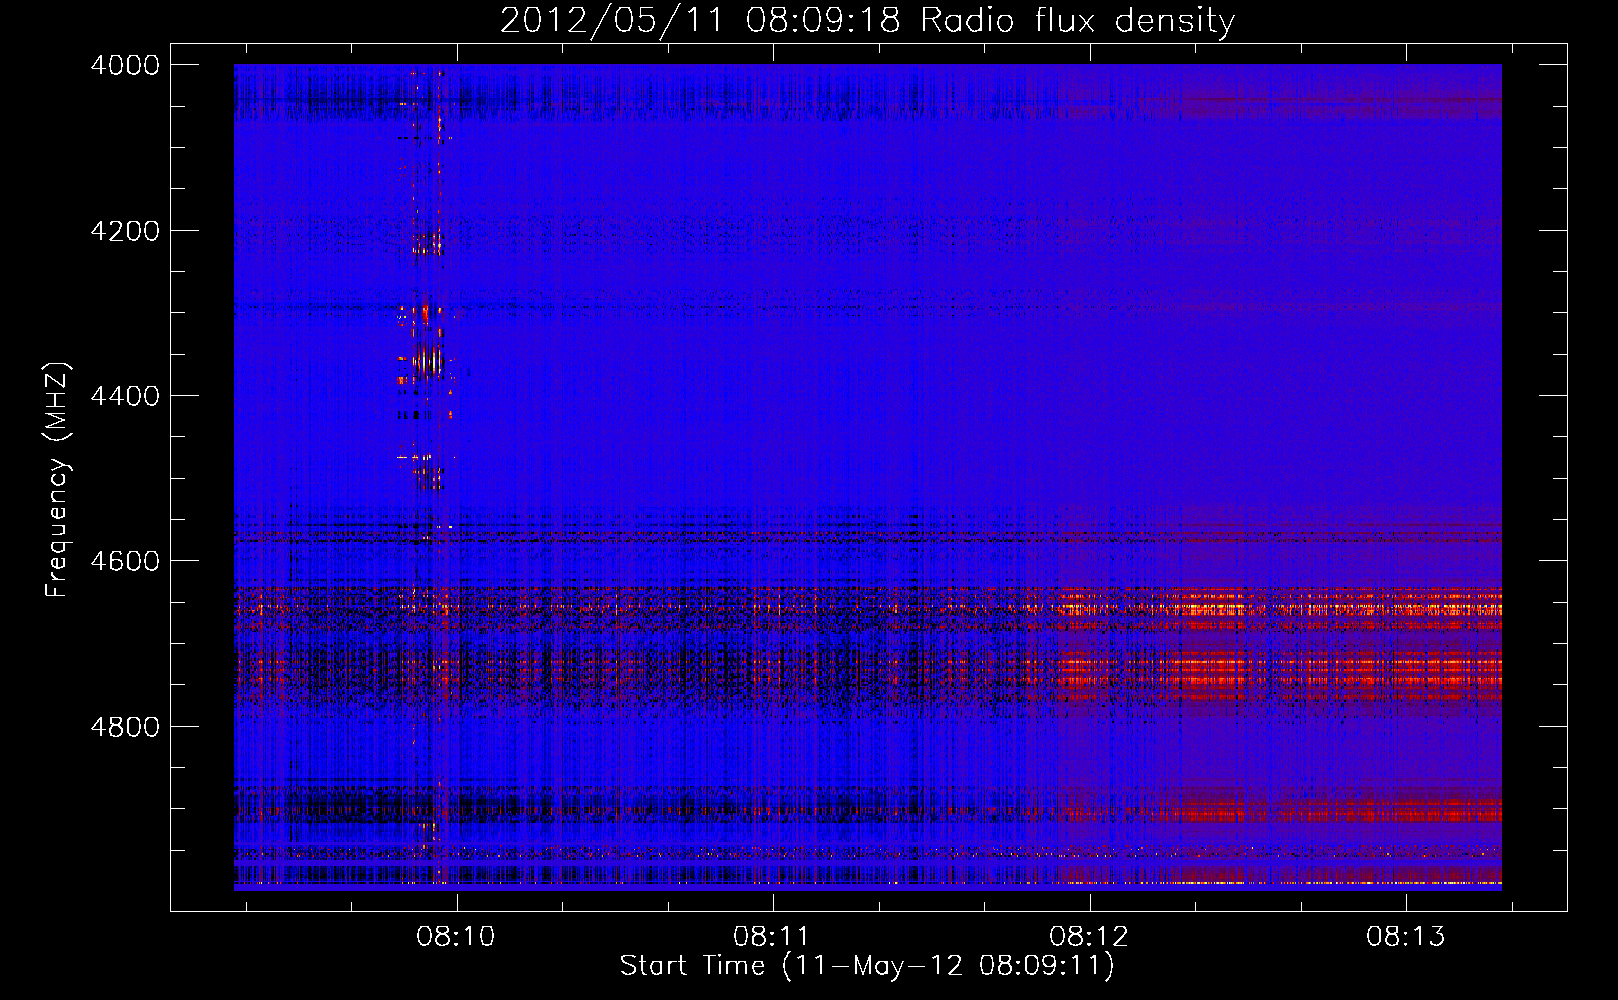Click the 4400 frequency axis label
This screenshot has height=1000, width=1618.
125,396
